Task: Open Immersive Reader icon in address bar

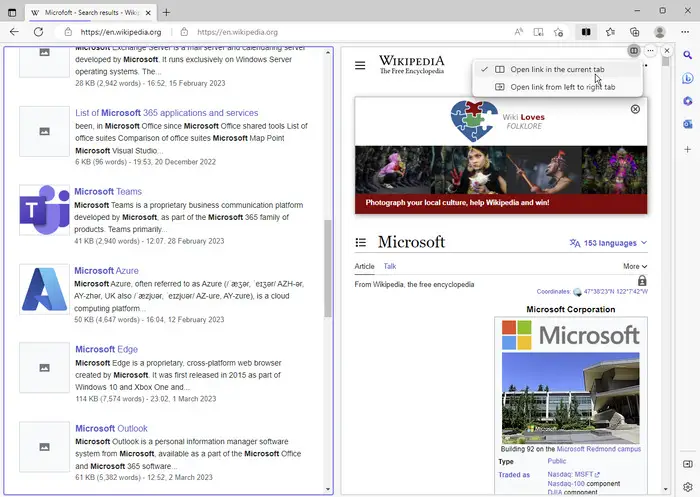Action: [538, 32]
